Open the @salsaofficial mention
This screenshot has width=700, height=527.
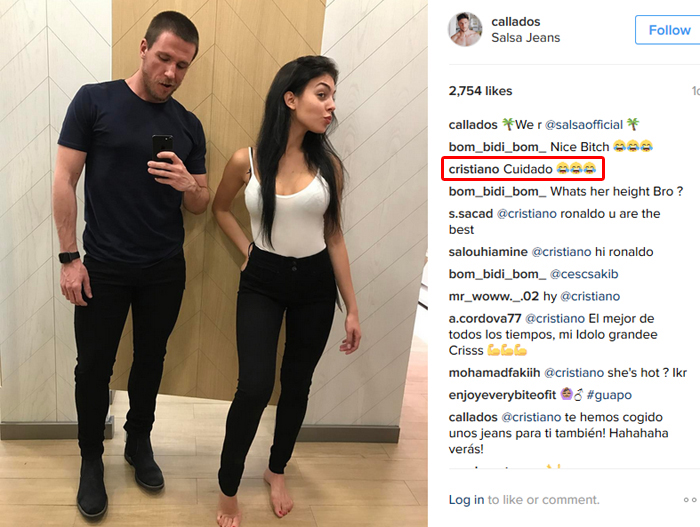click(x=583, y=125)
